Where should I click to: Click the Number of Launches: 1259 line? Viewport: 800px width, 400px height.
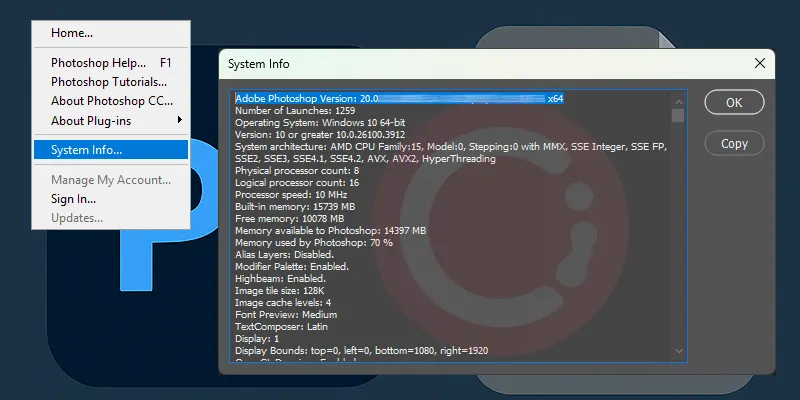pos(295,111)
